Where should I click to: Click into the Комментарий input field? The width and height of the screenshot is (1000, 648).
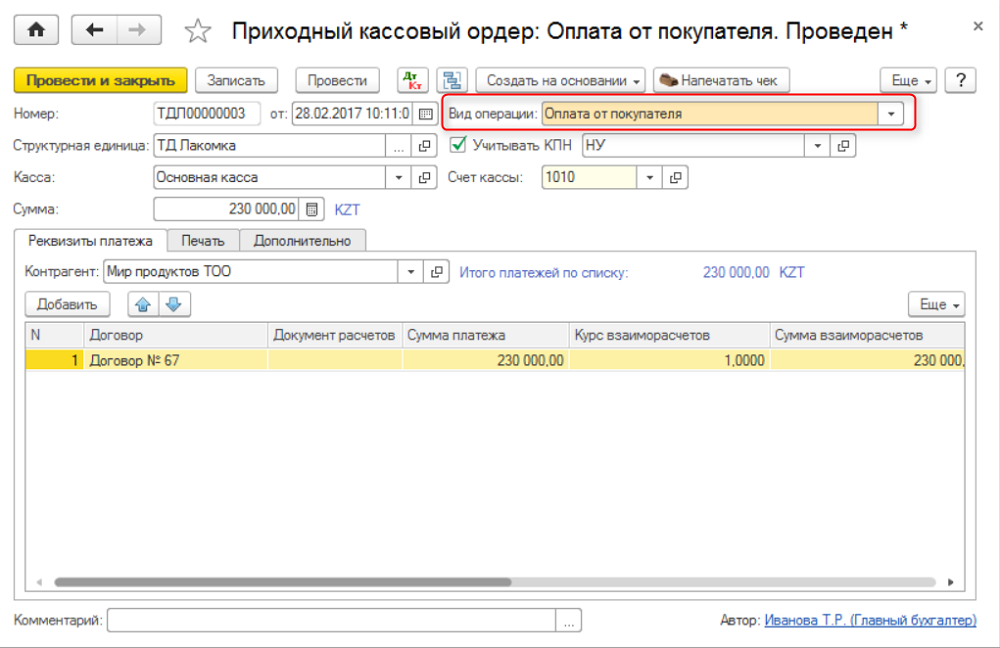pos(330,621)
